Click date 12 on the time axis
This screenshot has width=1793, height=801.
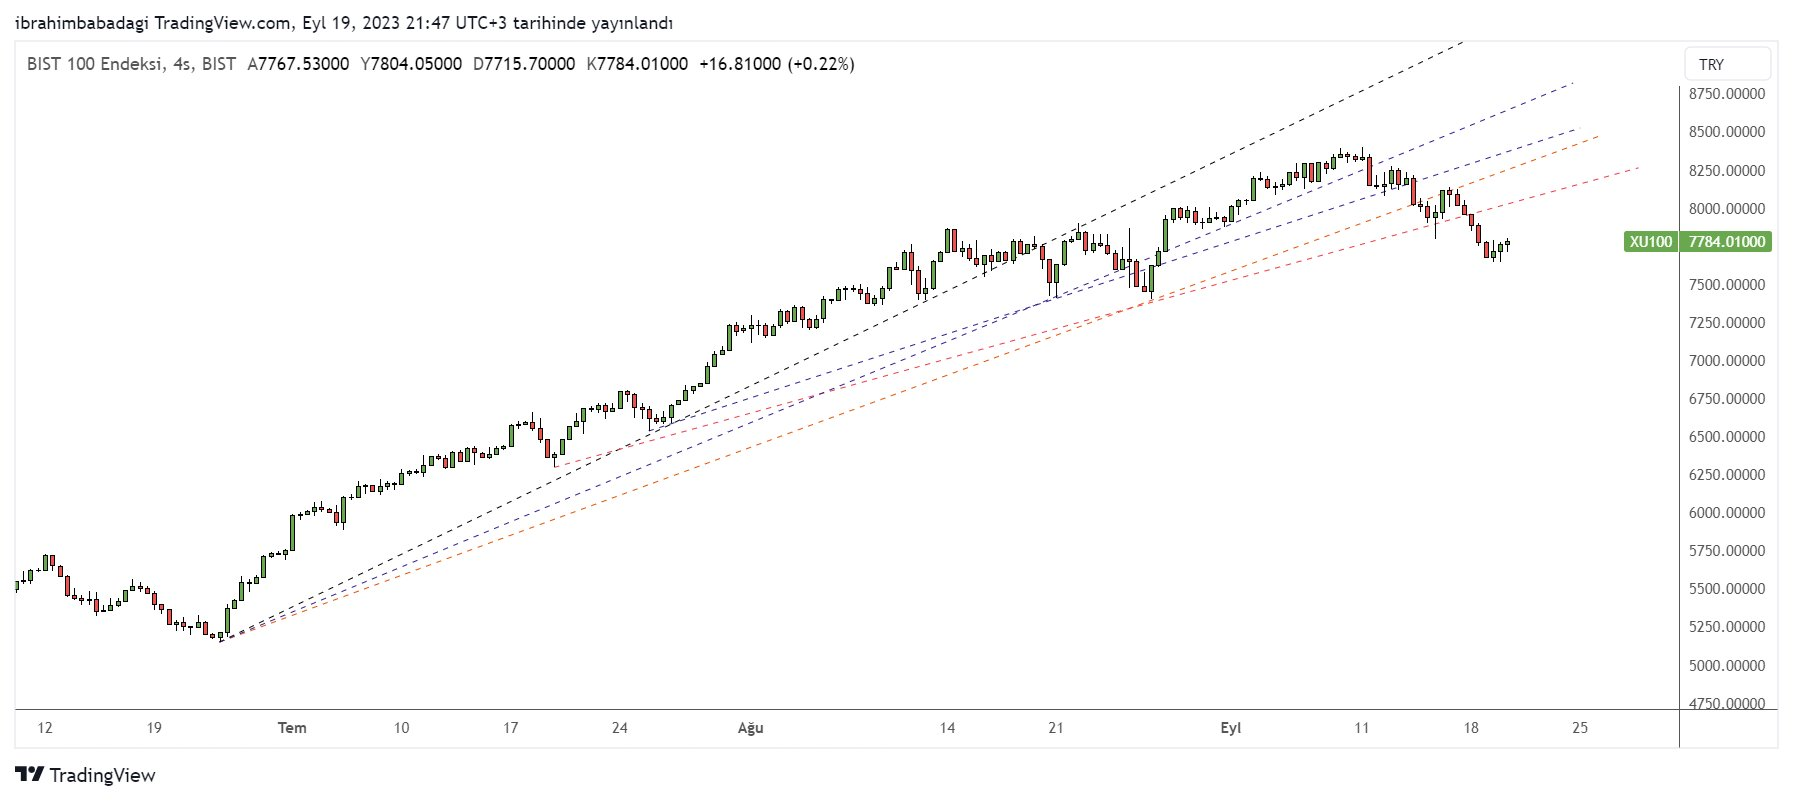point(45,728)
